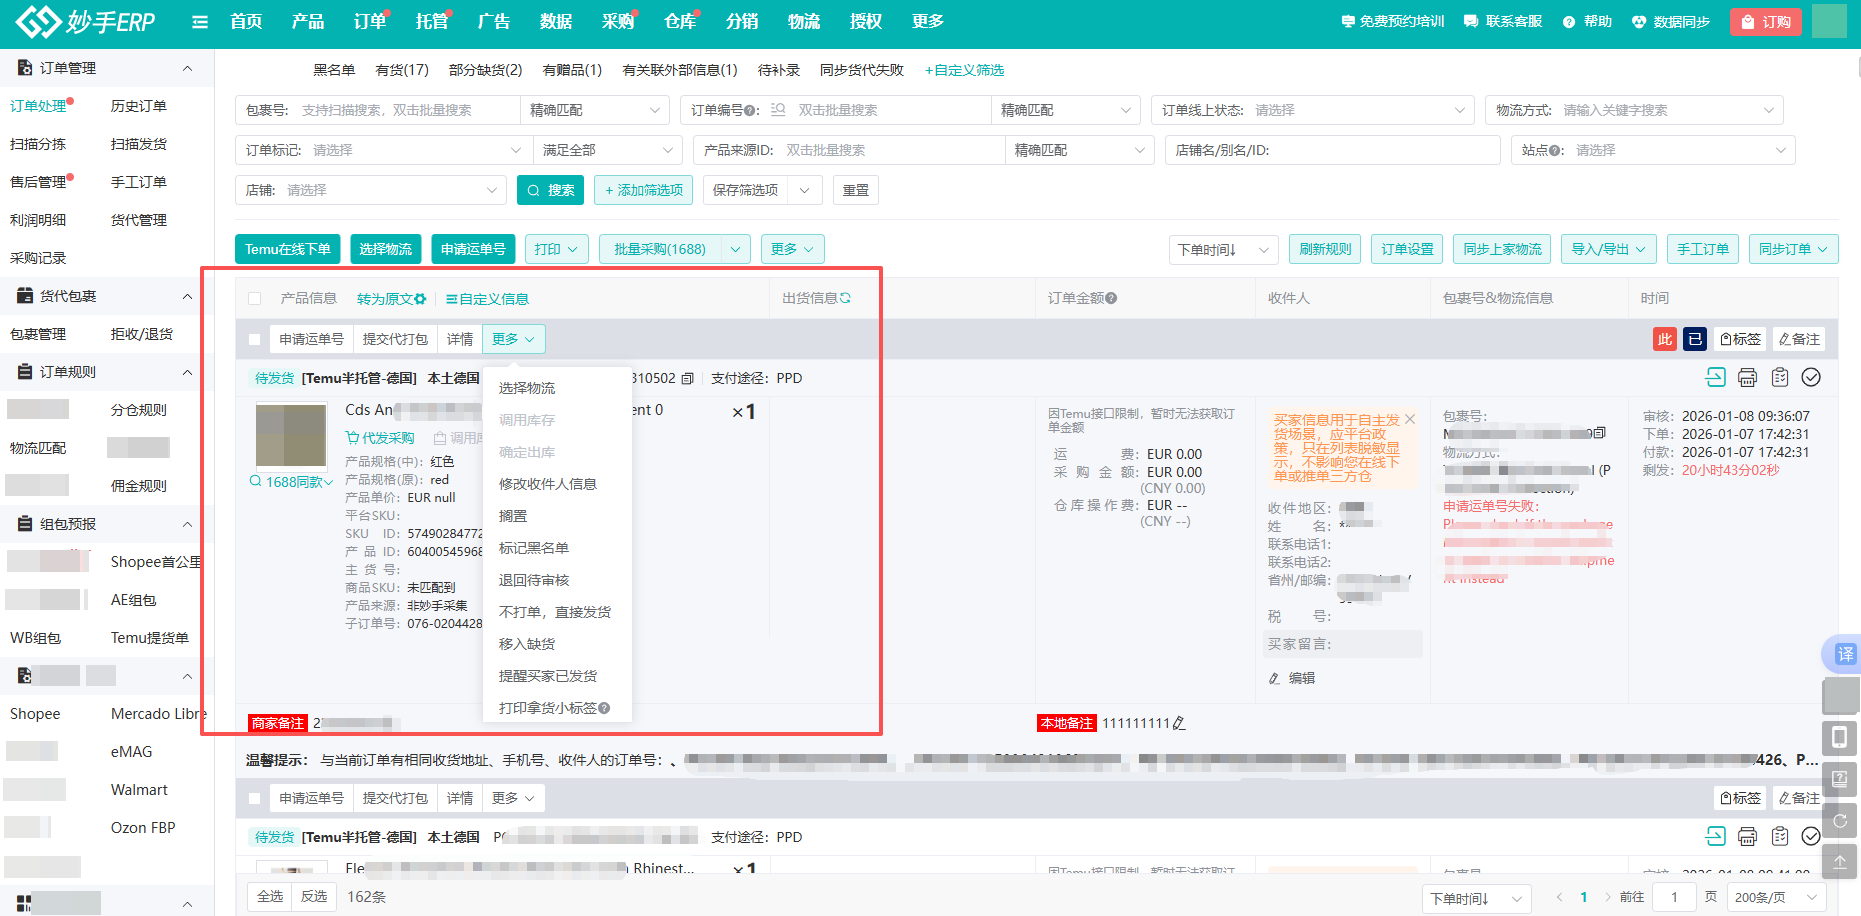Check the first order's checkbox
This screenshot has height=916, width=1861.
pyautogui.click(x=255, y=340)
